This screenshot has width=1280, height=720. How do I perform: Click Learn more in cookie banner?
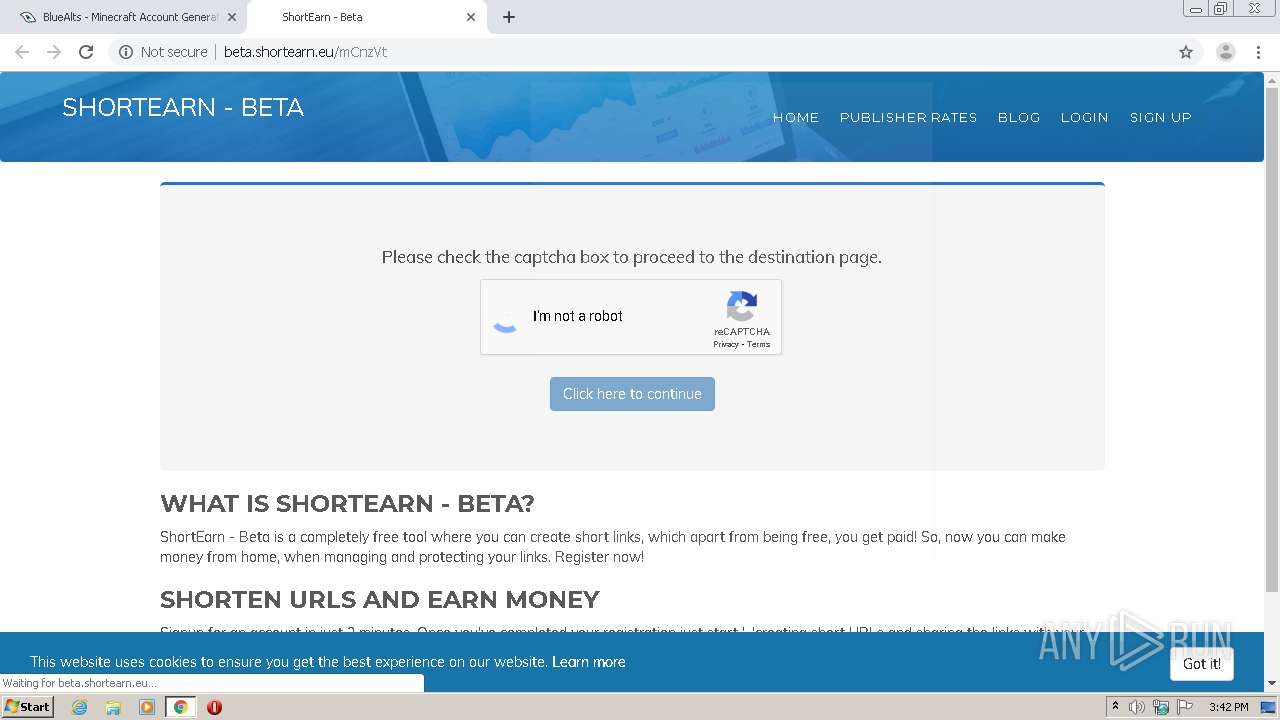588,662
